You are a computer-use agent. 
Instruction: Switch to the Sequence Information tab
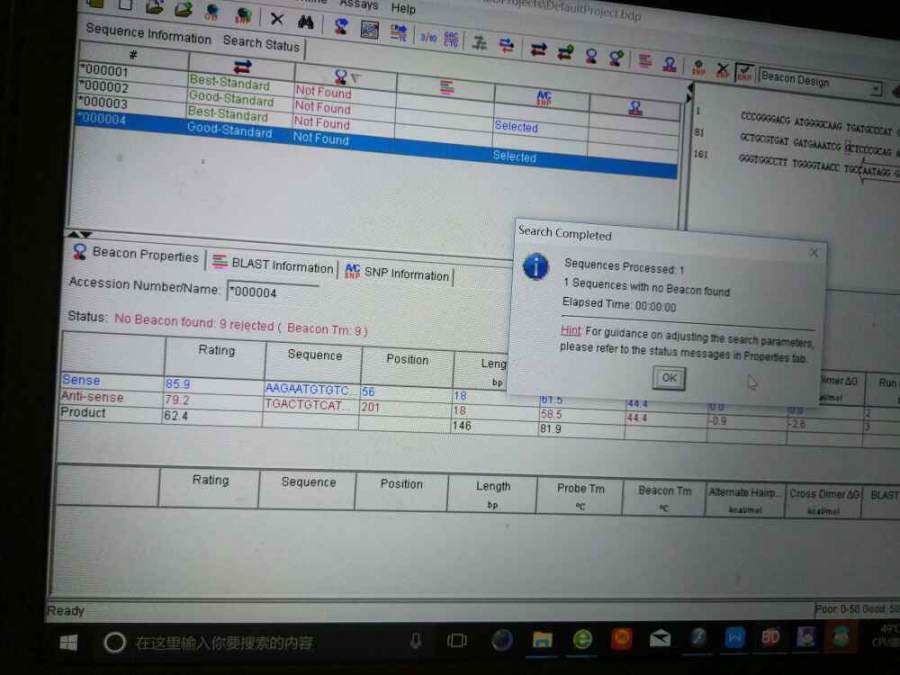click(x=148, y=34)
